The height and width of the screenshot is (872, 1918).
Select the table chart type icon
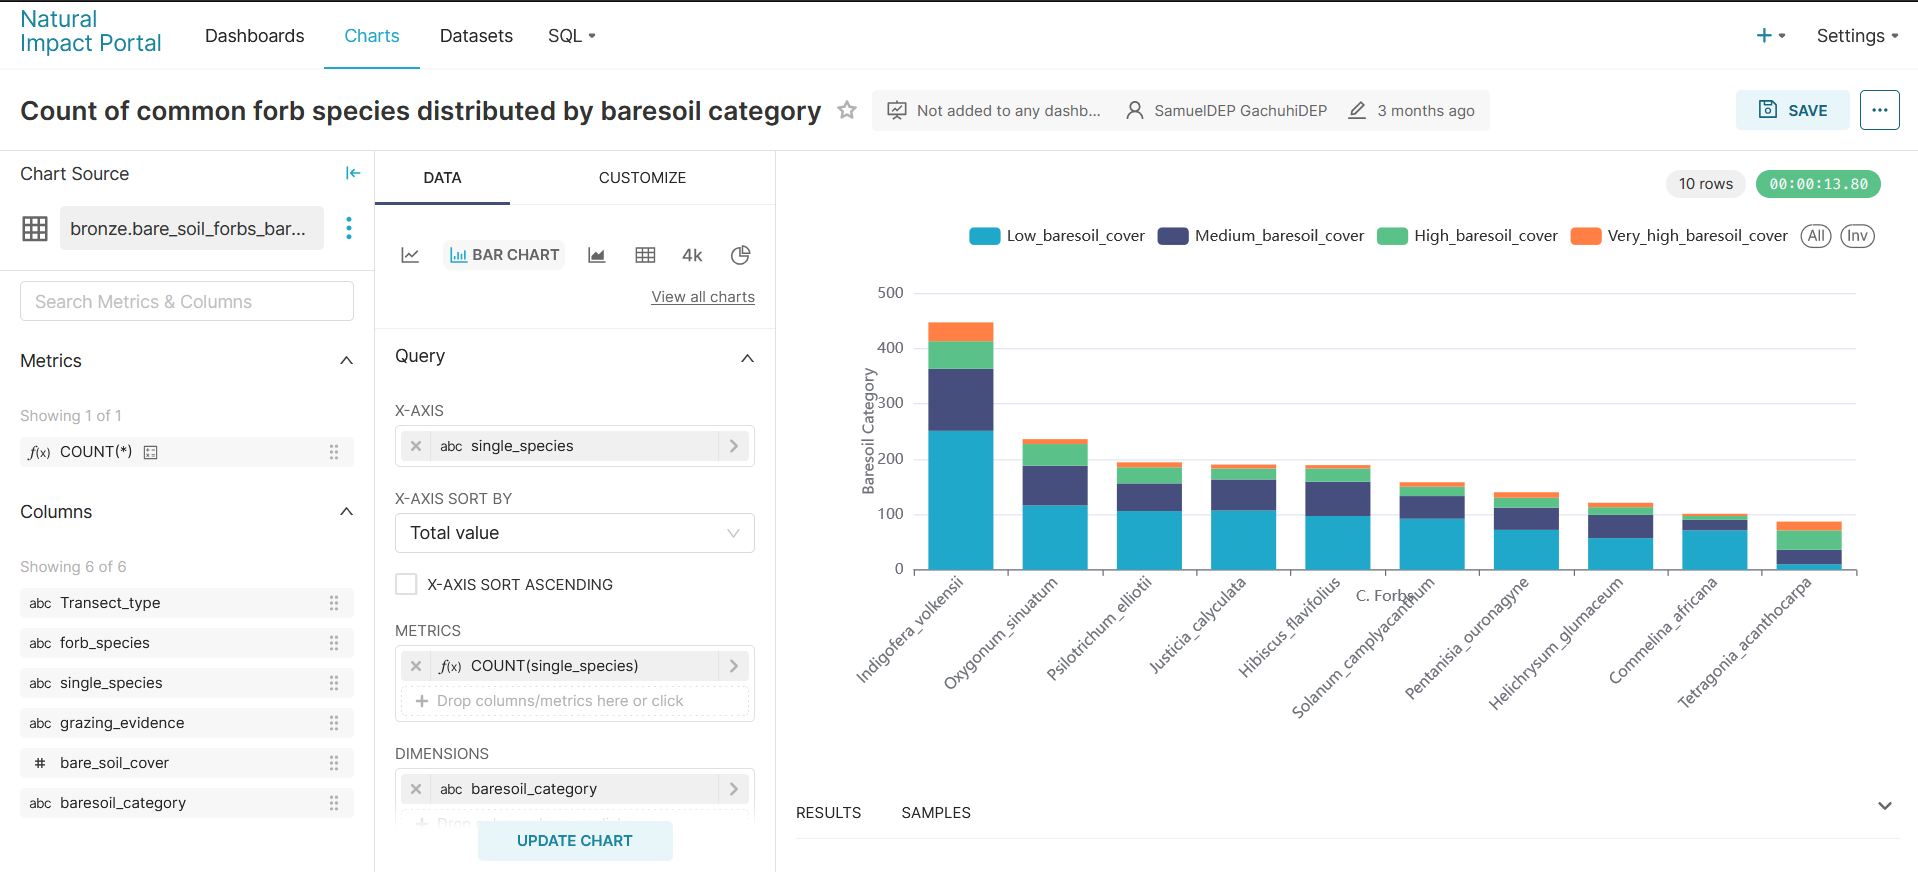(x=645, y=255)
